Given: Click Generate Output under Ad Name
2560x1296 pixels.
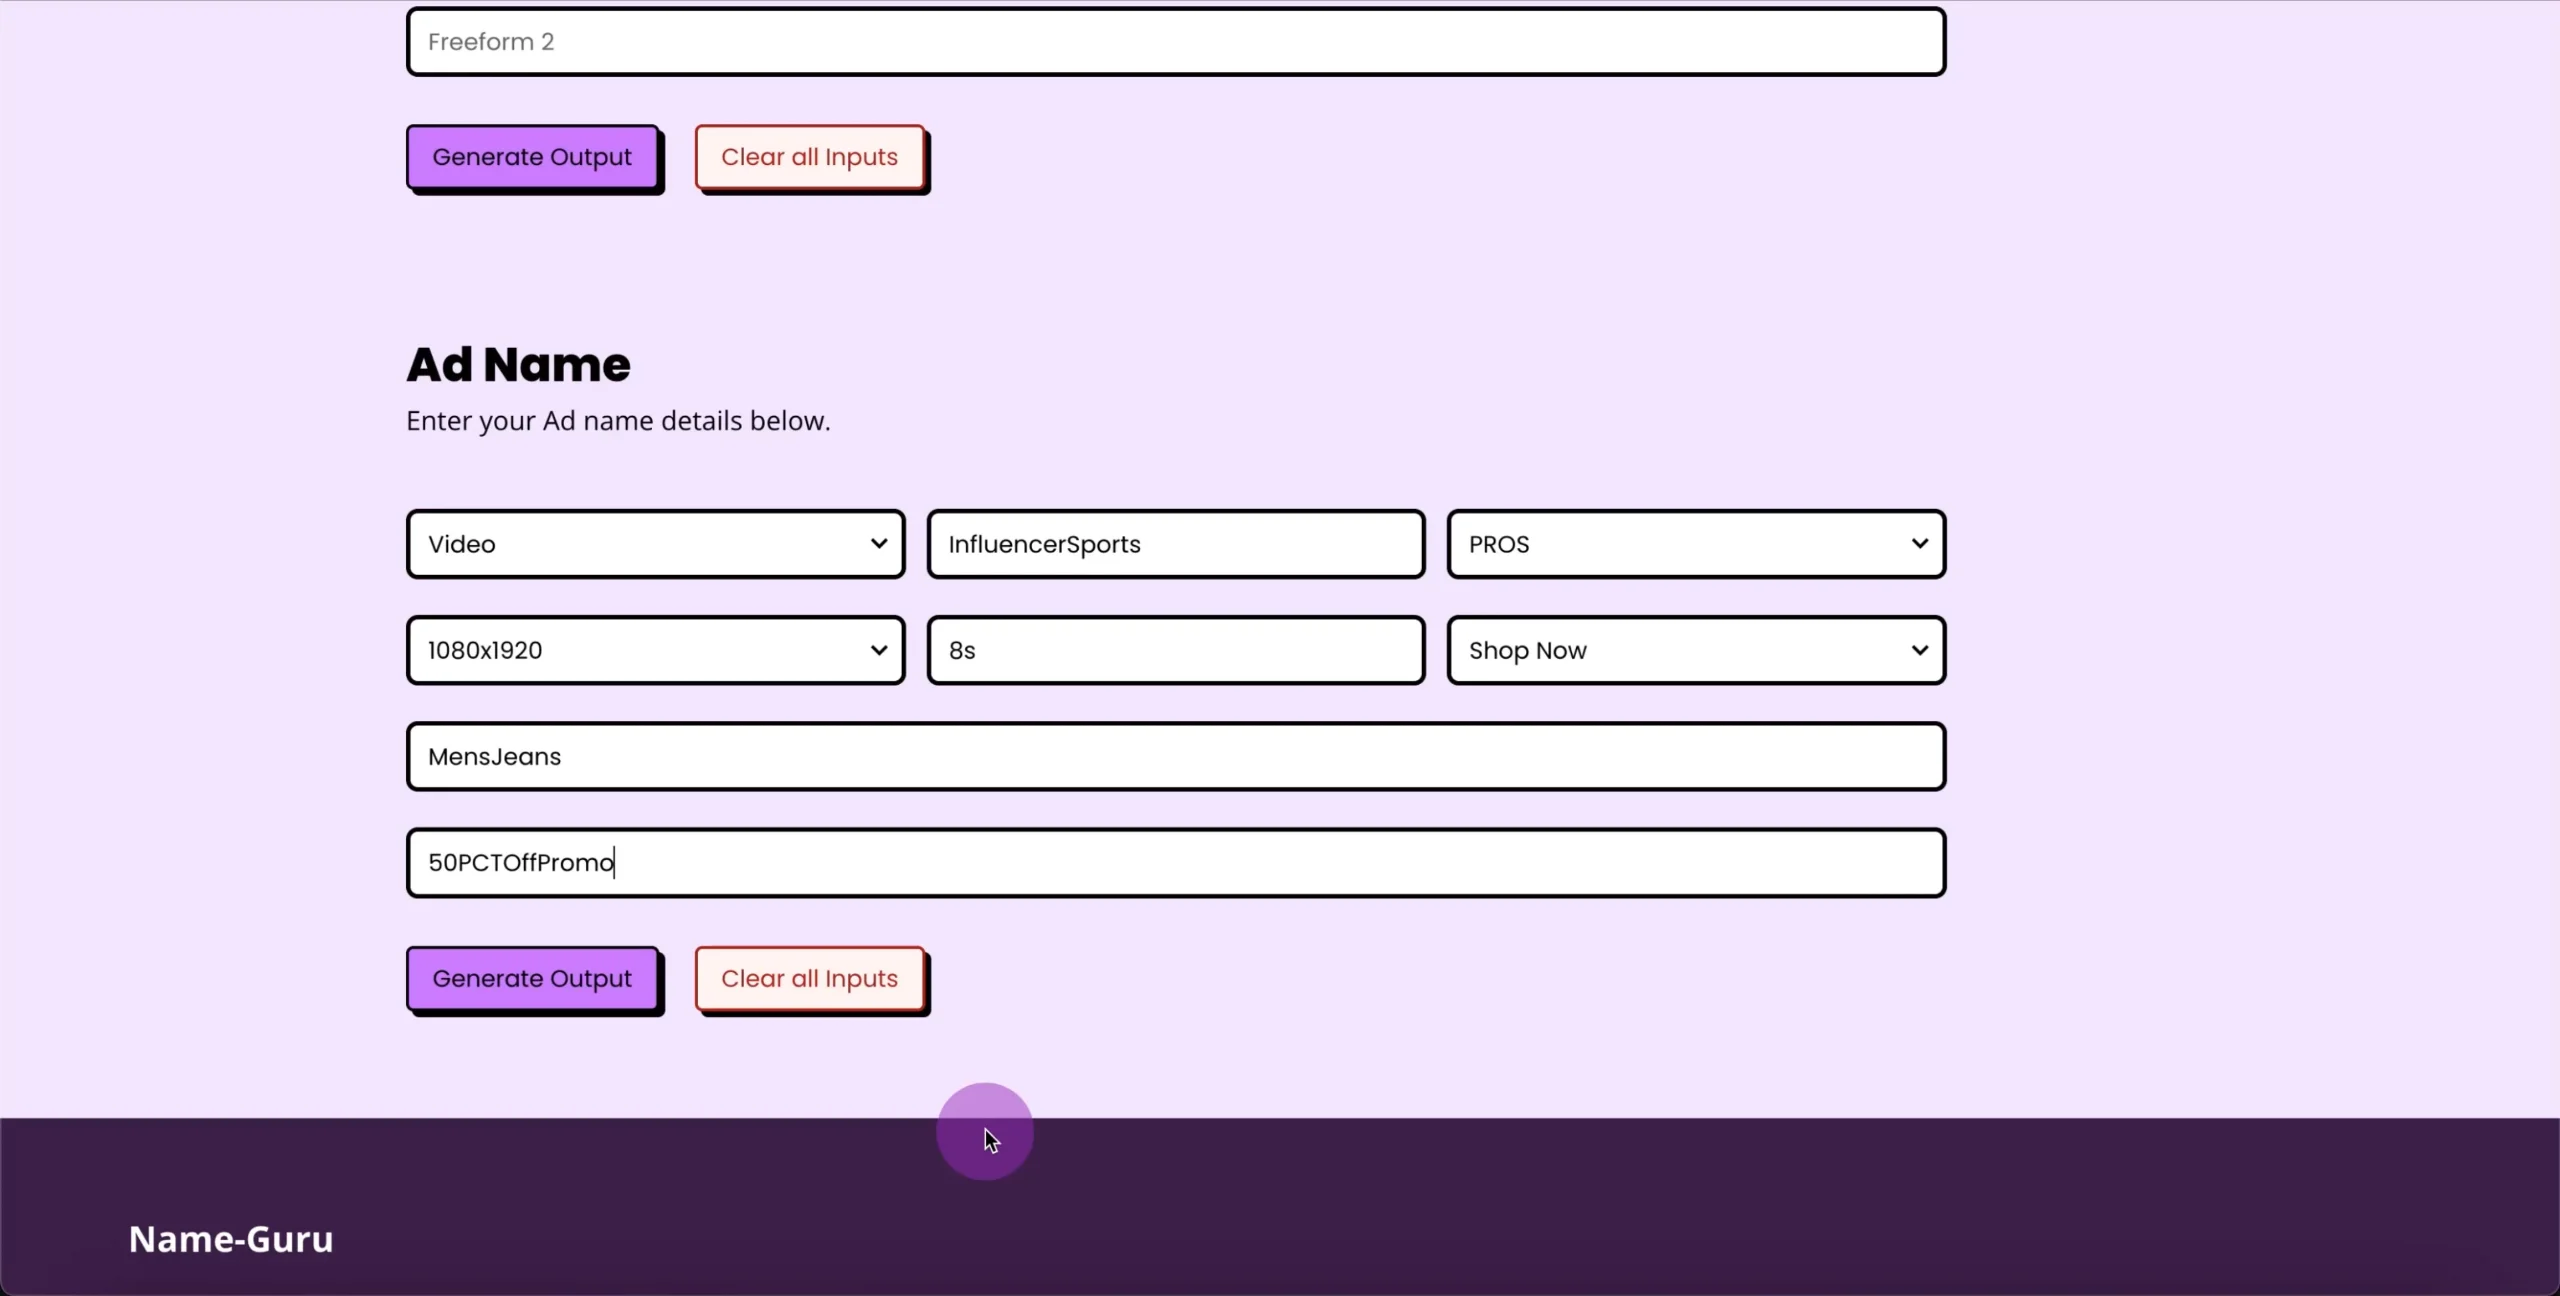Looking at the screenshot, I should [x=532, y=979].
